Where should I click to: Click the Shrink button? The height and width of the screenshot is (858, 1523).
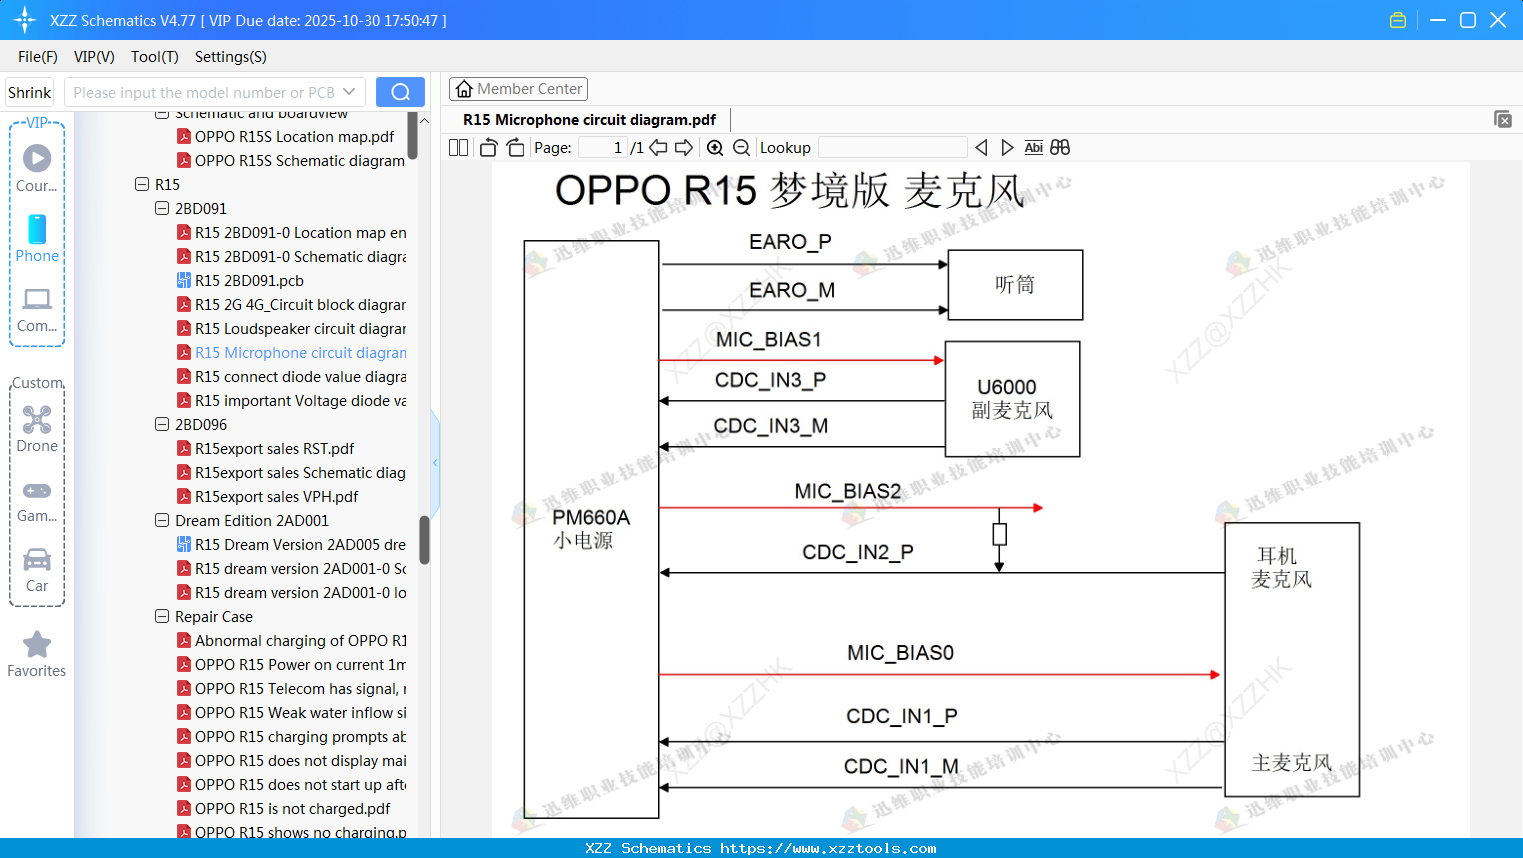pos(30,92)
